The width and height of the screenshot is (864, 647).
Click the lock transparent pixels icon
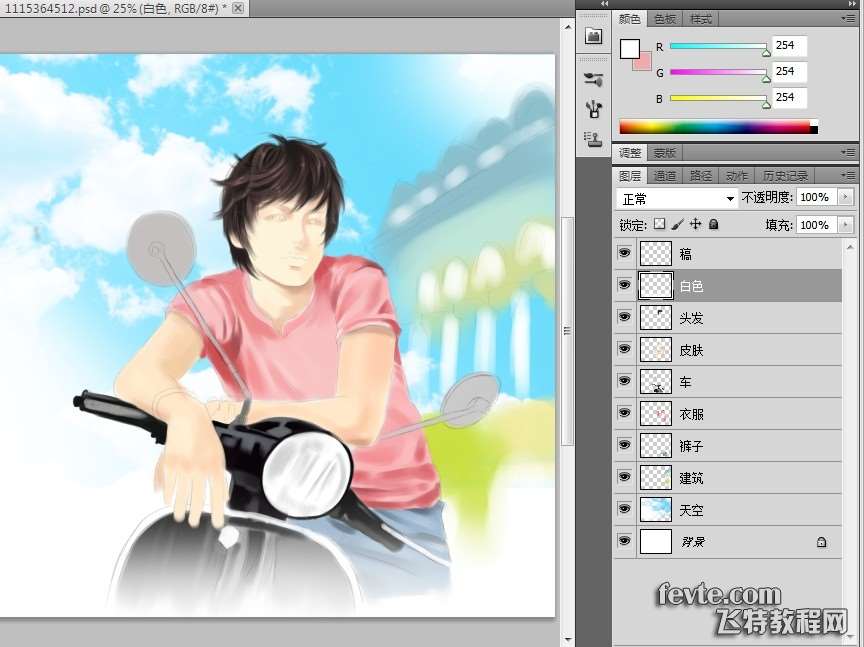659,225
